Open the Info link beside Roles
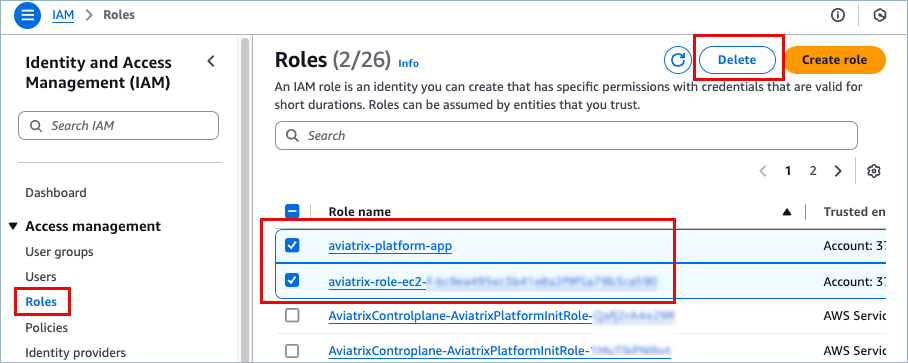Viewport: 908px width, 363px height. tap(408, 63)
